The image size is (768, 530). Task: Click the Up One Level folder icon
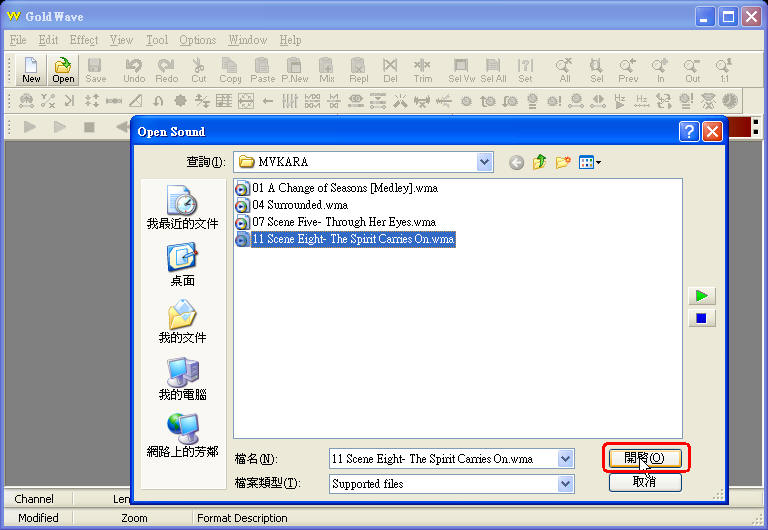coord(540,162)
